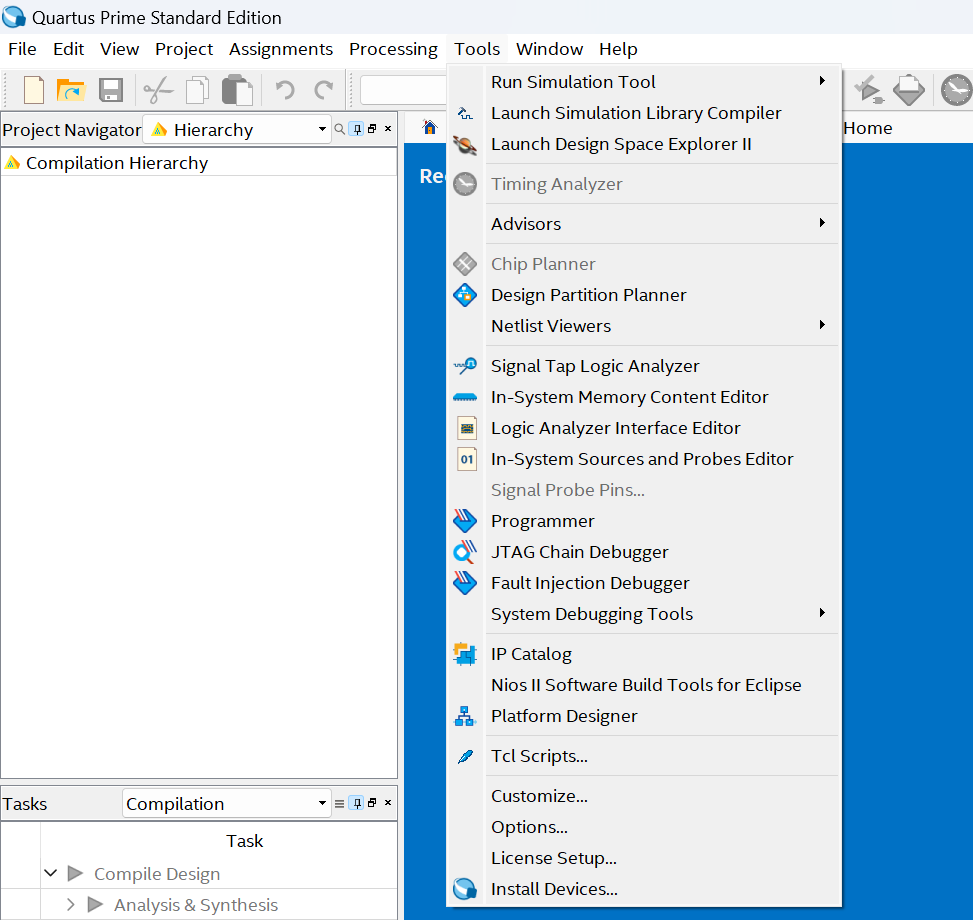
Task: Click the home icon tab
Action: coord(429,128)
